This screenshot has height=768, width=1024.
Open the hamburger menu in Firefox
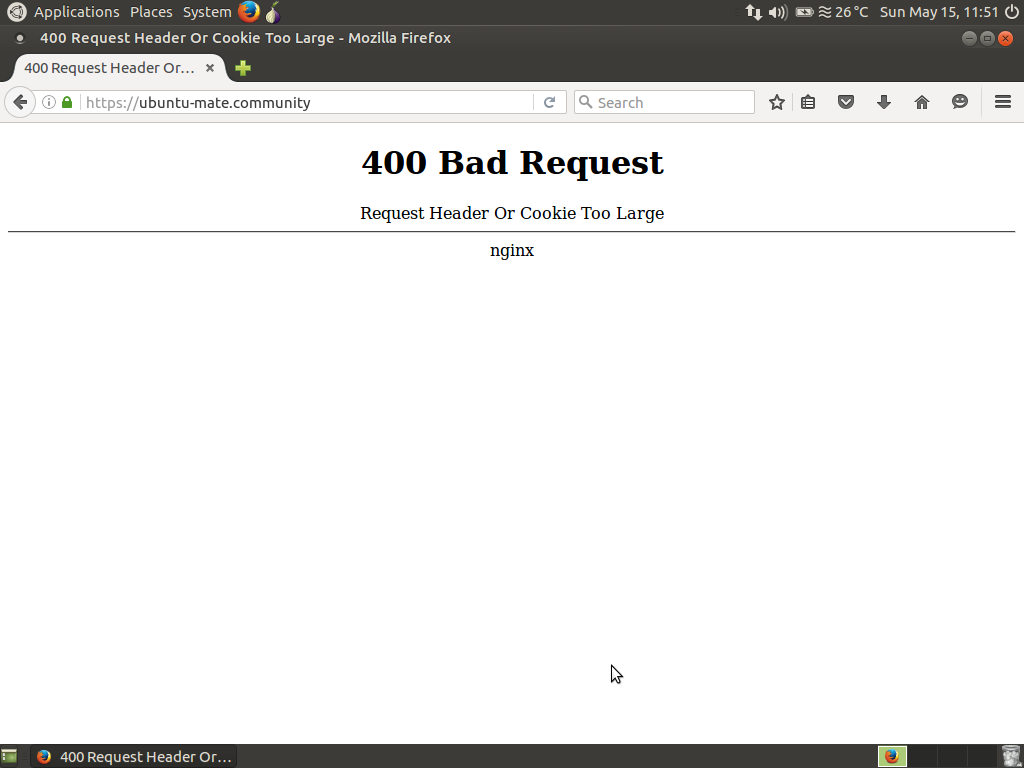point(1002,102)
